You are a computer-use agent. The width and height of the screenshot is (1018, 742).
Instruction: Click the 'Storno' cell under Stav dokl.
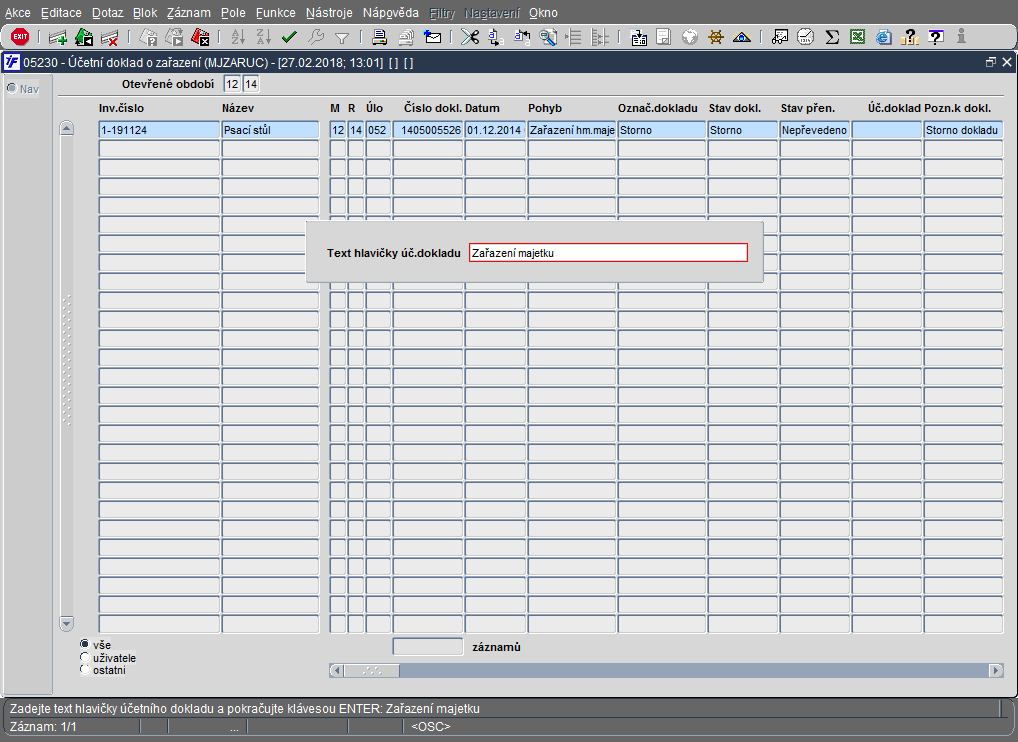(x=743, y=130)
